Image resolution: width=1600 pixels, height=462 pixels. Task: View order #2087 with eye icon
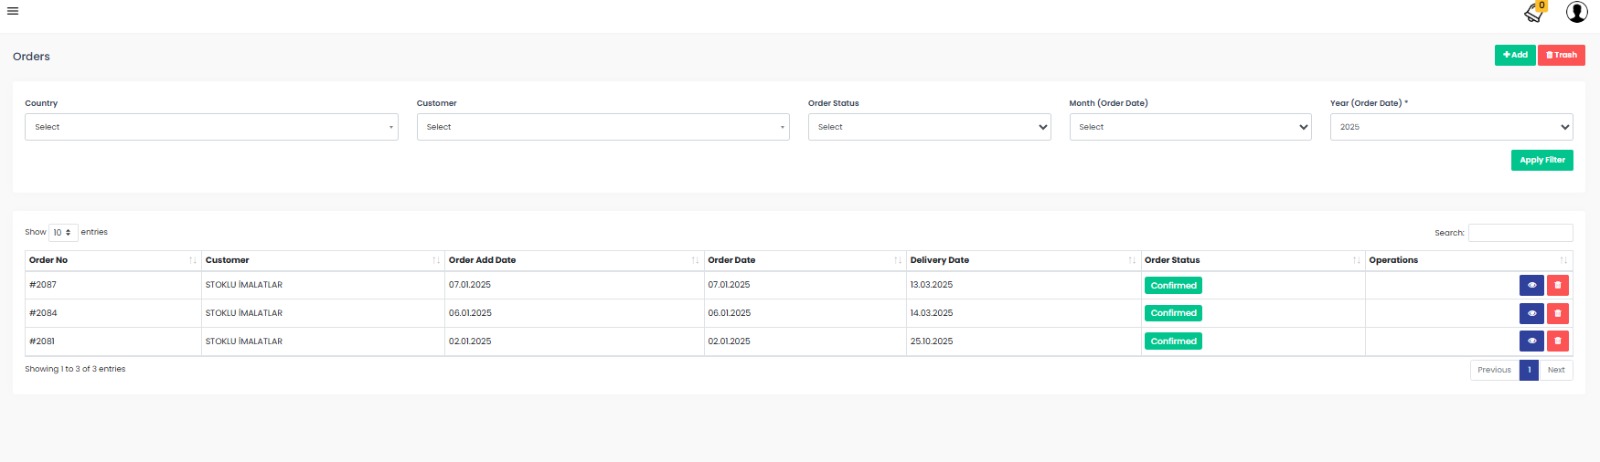pyautogui.click(x=1531, y=285)
